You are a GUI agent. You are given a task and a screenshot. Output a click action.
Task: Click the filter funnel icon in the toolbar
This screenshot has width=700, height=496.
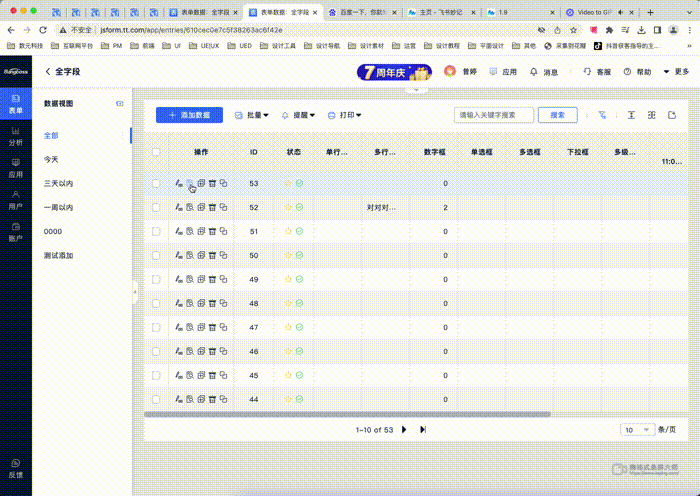pos(602,115)
